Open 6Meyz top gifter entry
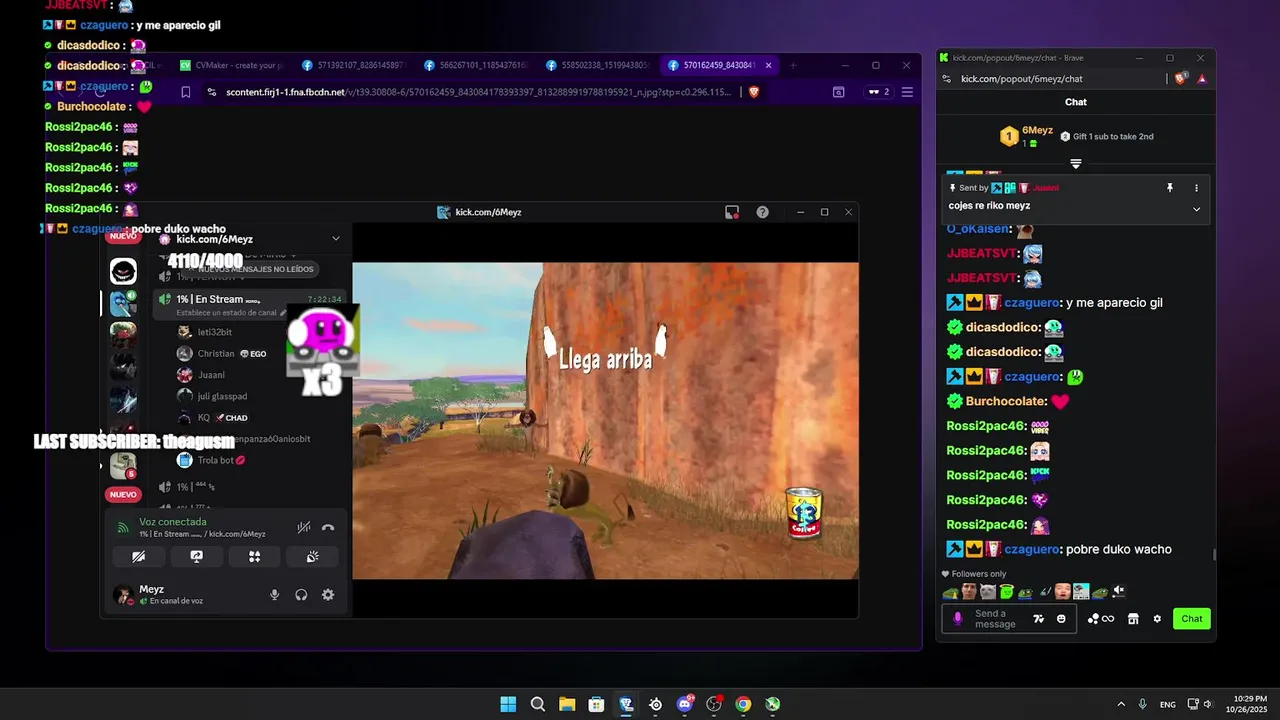 tap(1027, 136)
